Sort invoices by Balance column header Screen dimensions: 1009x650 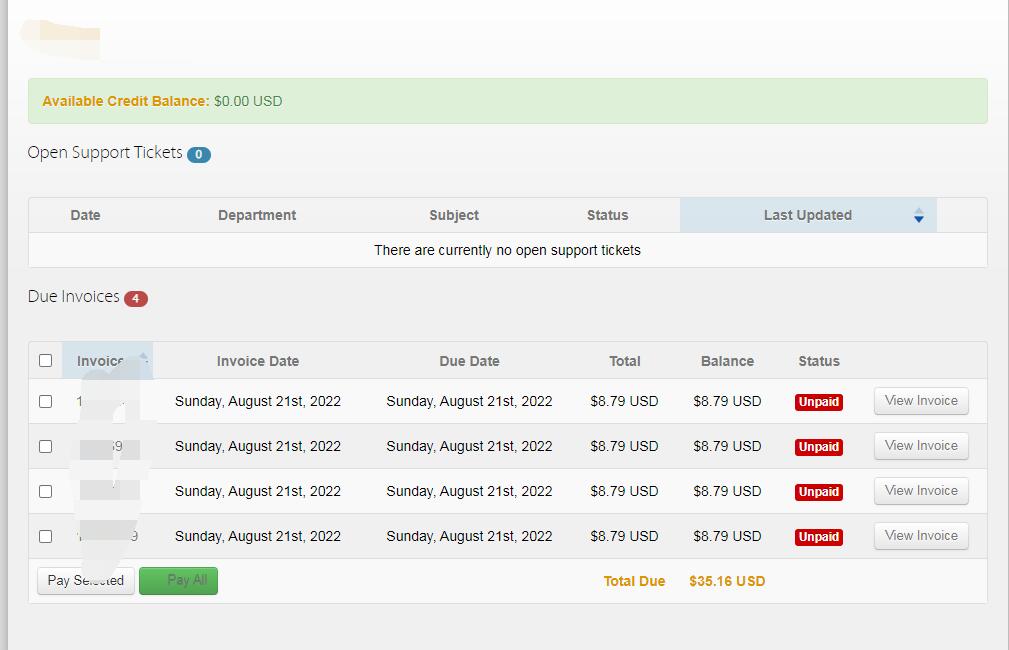click(727, 361)
